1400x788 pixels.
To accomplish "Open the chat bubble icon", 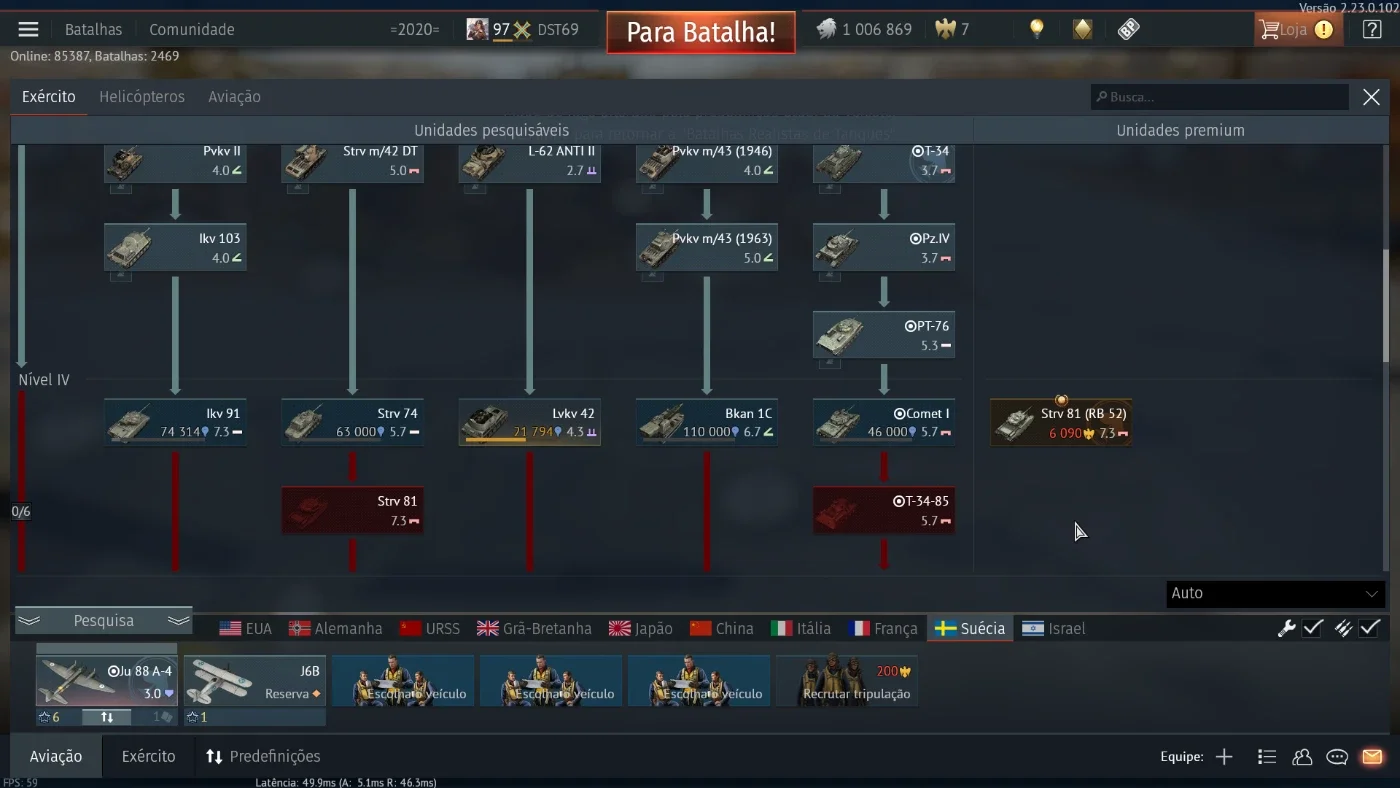I will point(1337,757).
